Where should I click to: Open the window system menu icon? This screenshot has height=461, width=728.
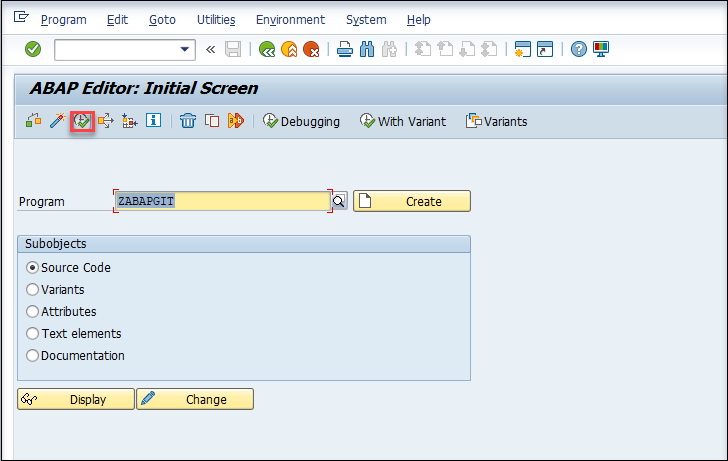[21, 18]
